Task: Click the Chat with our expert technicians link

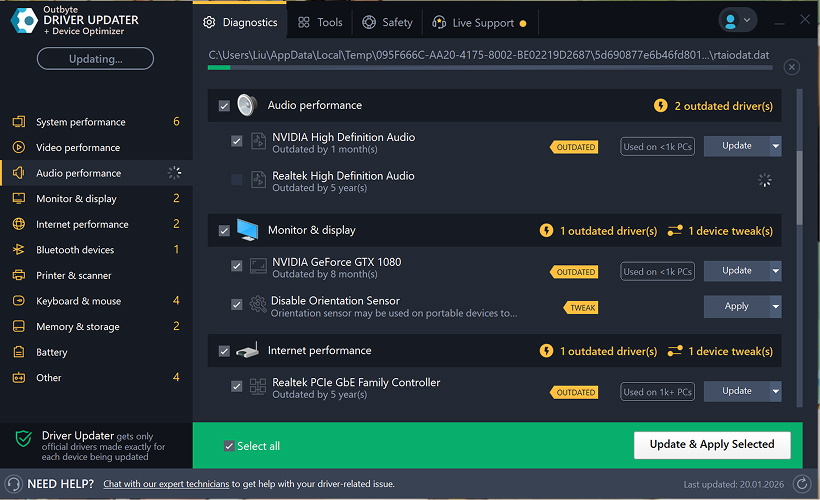Action: 166,484
